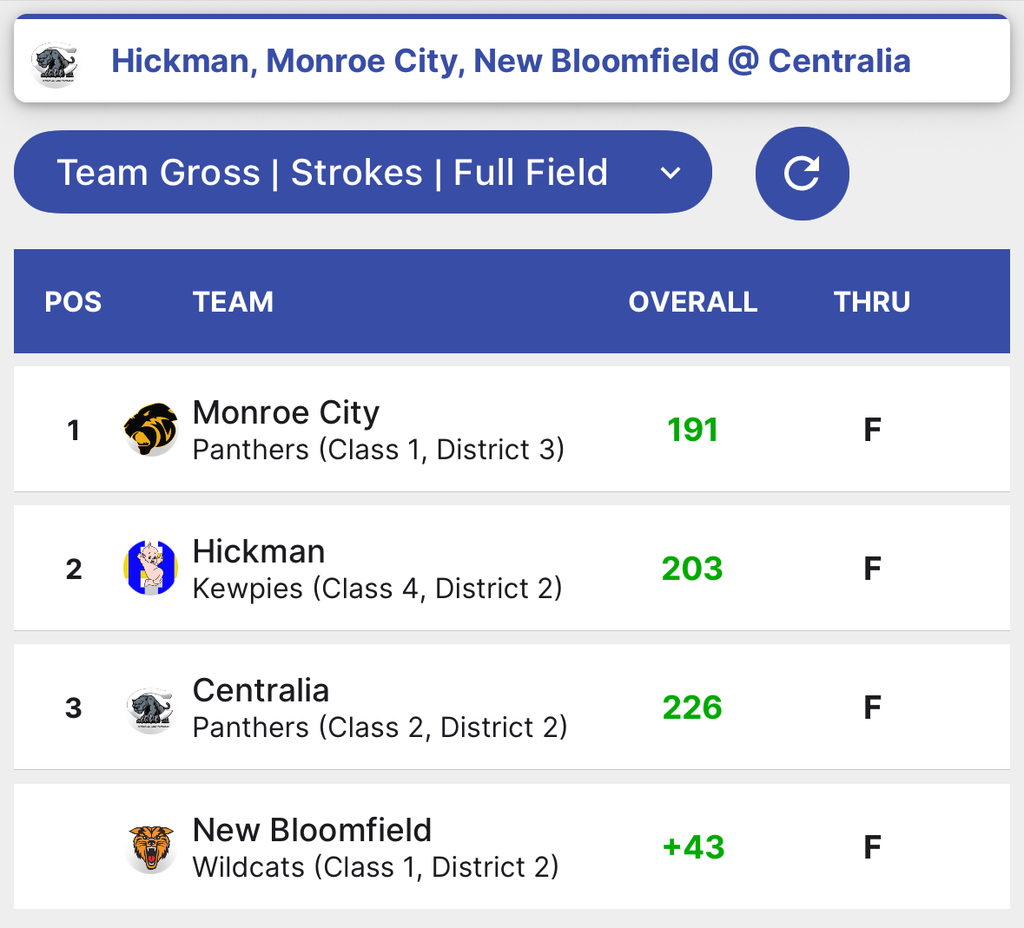Image resolution: width=1024 pixels, height=928 pixels.
Task: Sort by the OVERALL column header
Action: 692,302
